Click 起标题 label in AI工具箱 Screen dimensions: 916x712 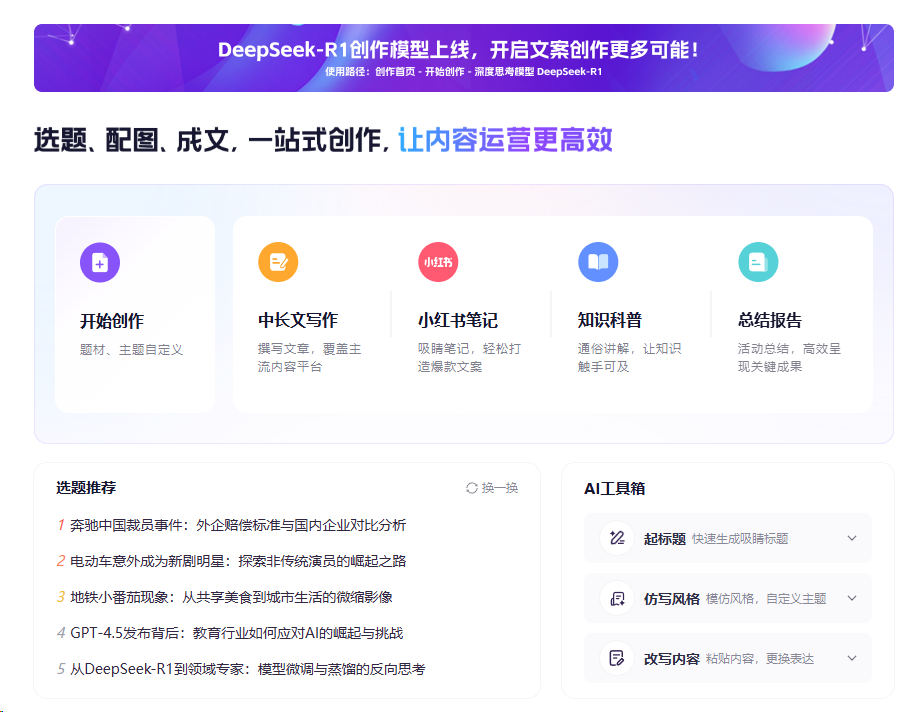click(665, 539)
